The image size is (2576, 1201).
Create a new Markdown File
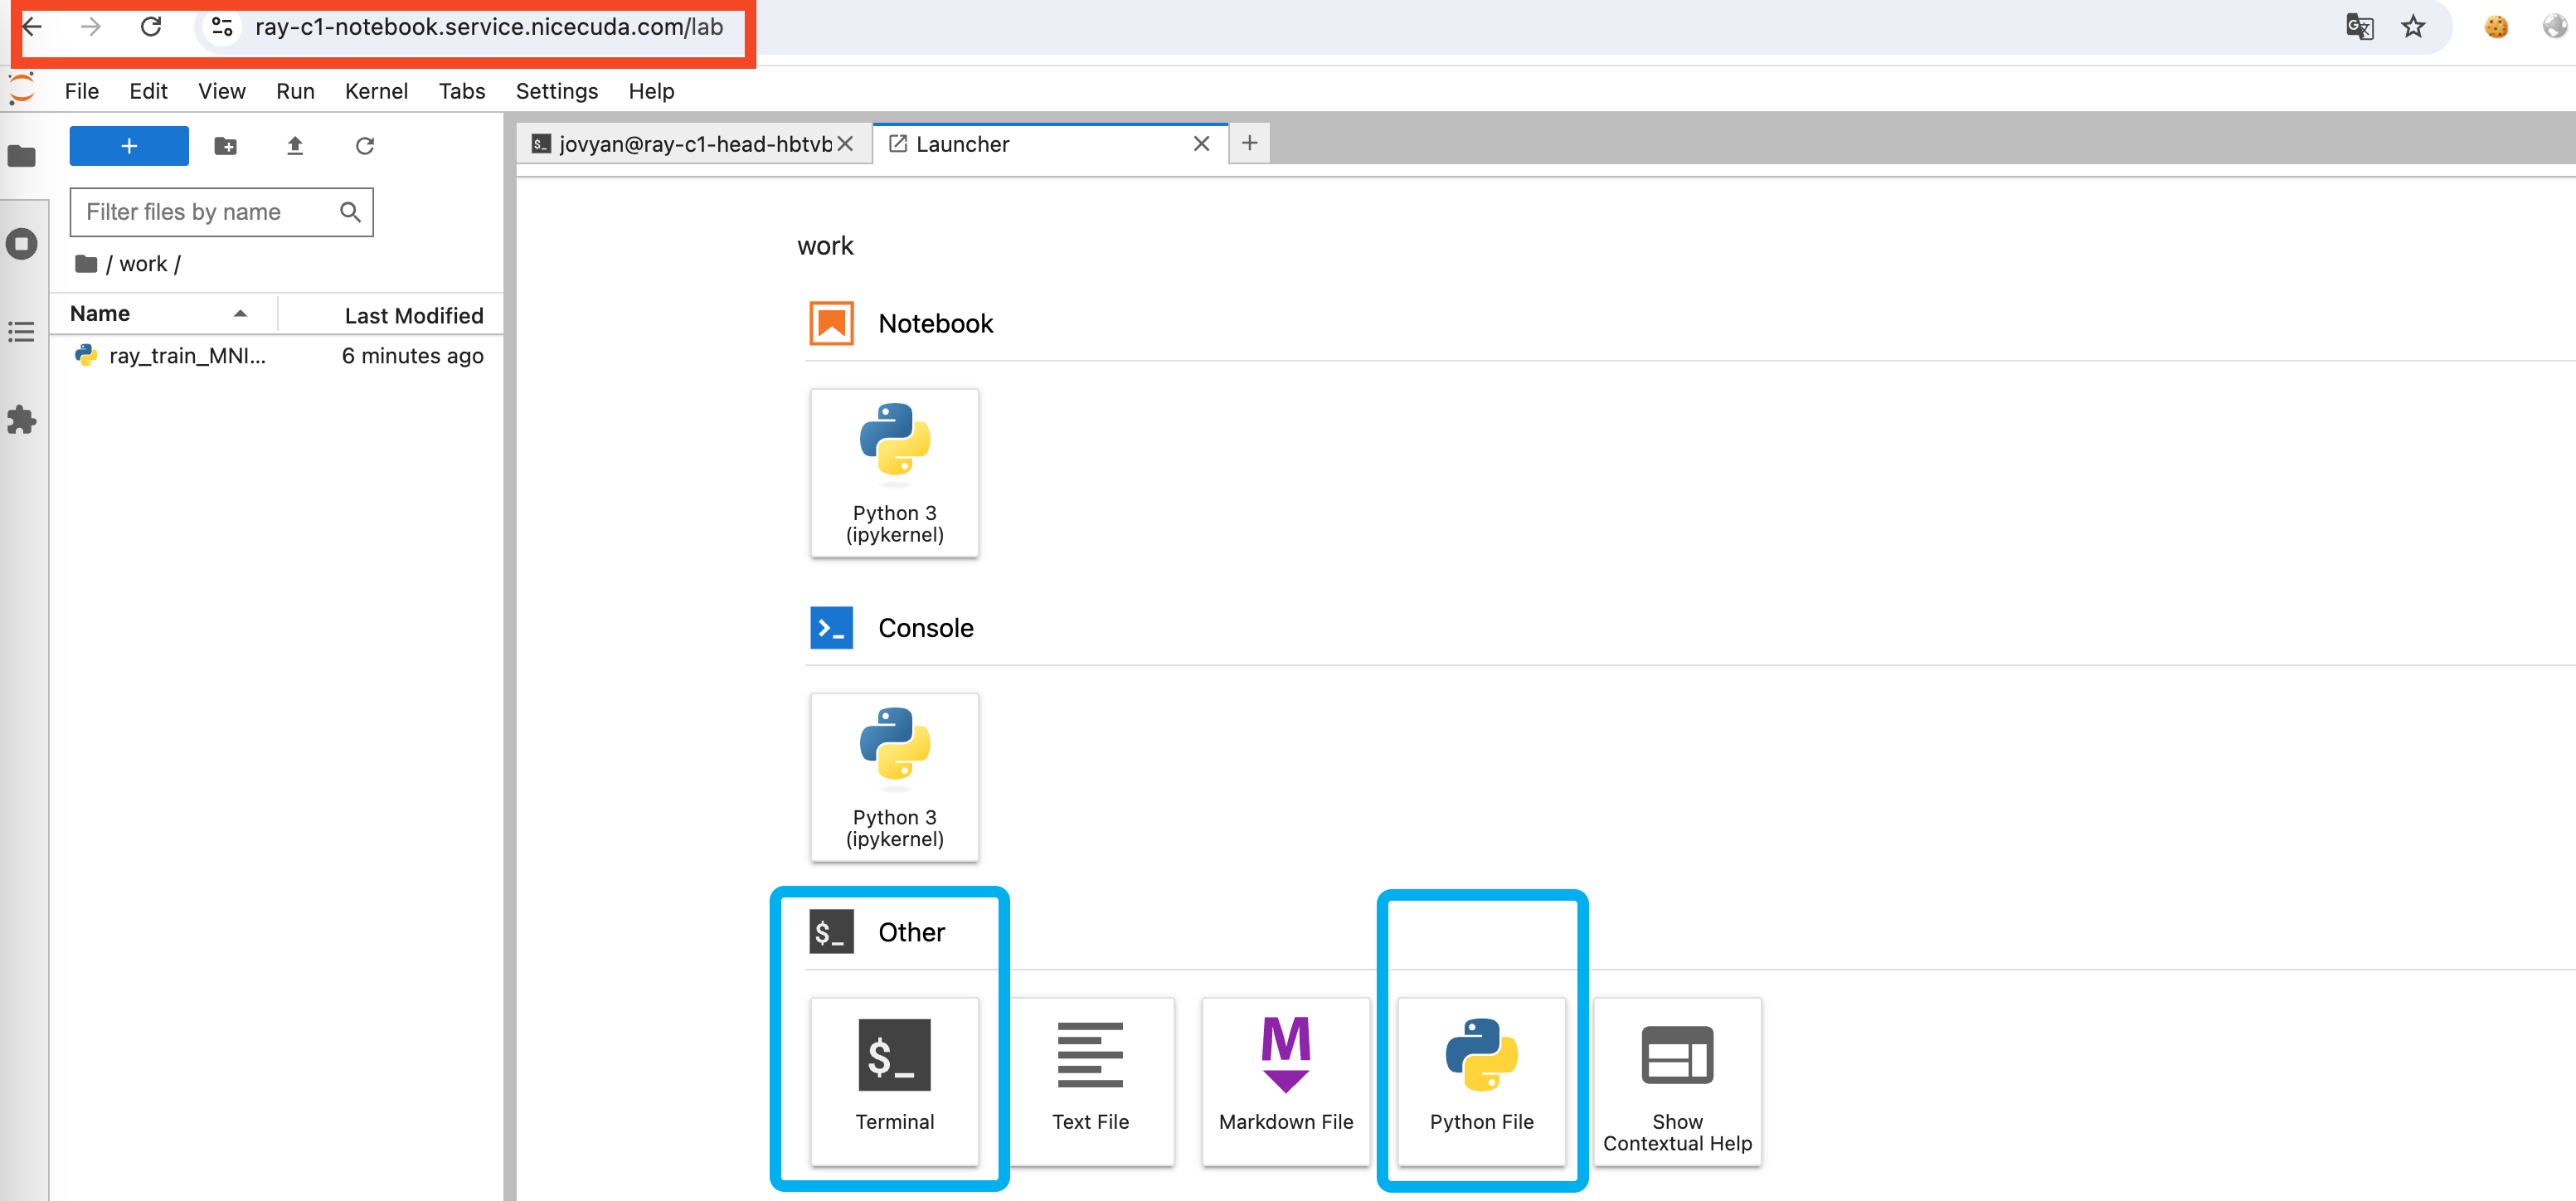[1285, 1078]
